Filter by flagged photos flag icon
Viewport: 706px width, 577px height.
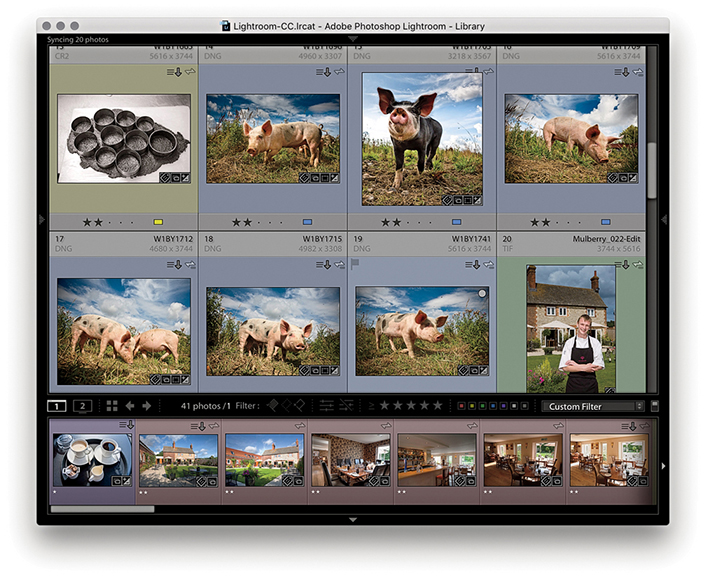coord(272,406)
